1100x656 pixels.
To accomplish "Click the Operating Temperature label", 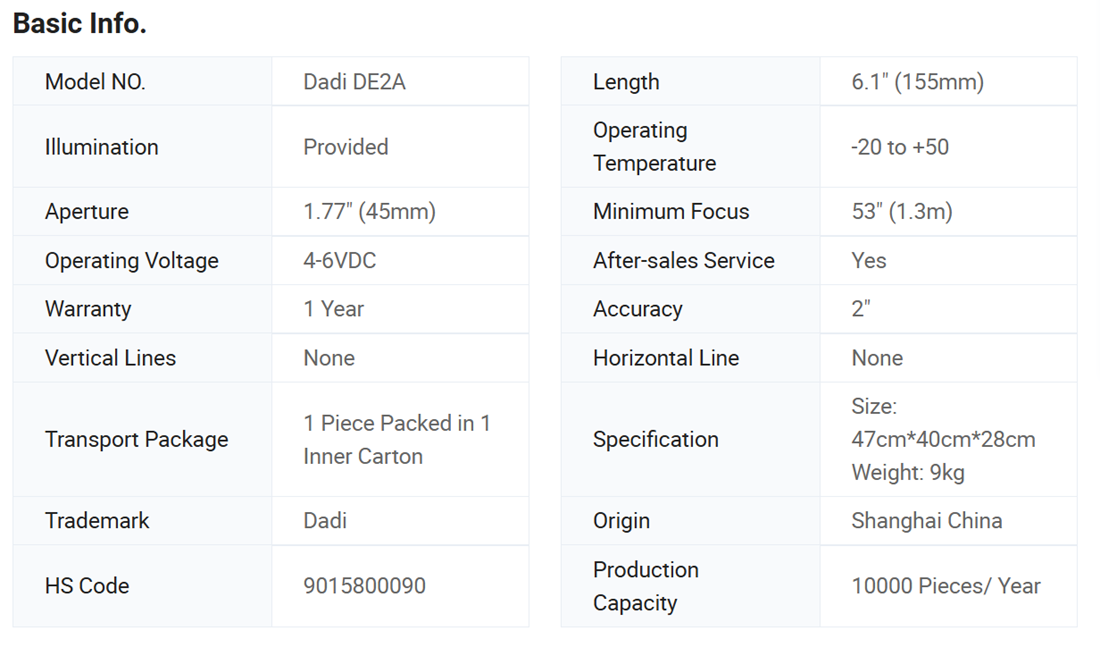I will pyautogui.click(x=654, y=147).
